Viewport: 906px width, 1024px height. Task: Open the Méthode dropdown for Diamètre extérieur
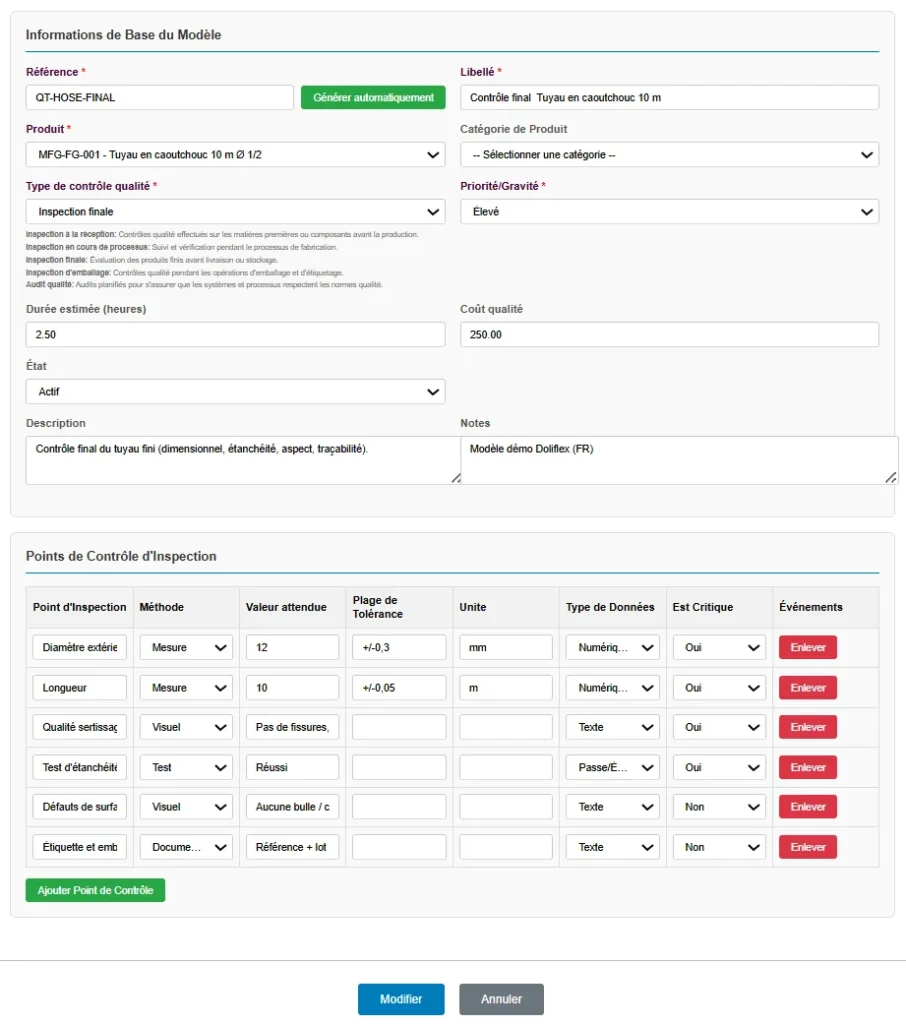(185, 647)
